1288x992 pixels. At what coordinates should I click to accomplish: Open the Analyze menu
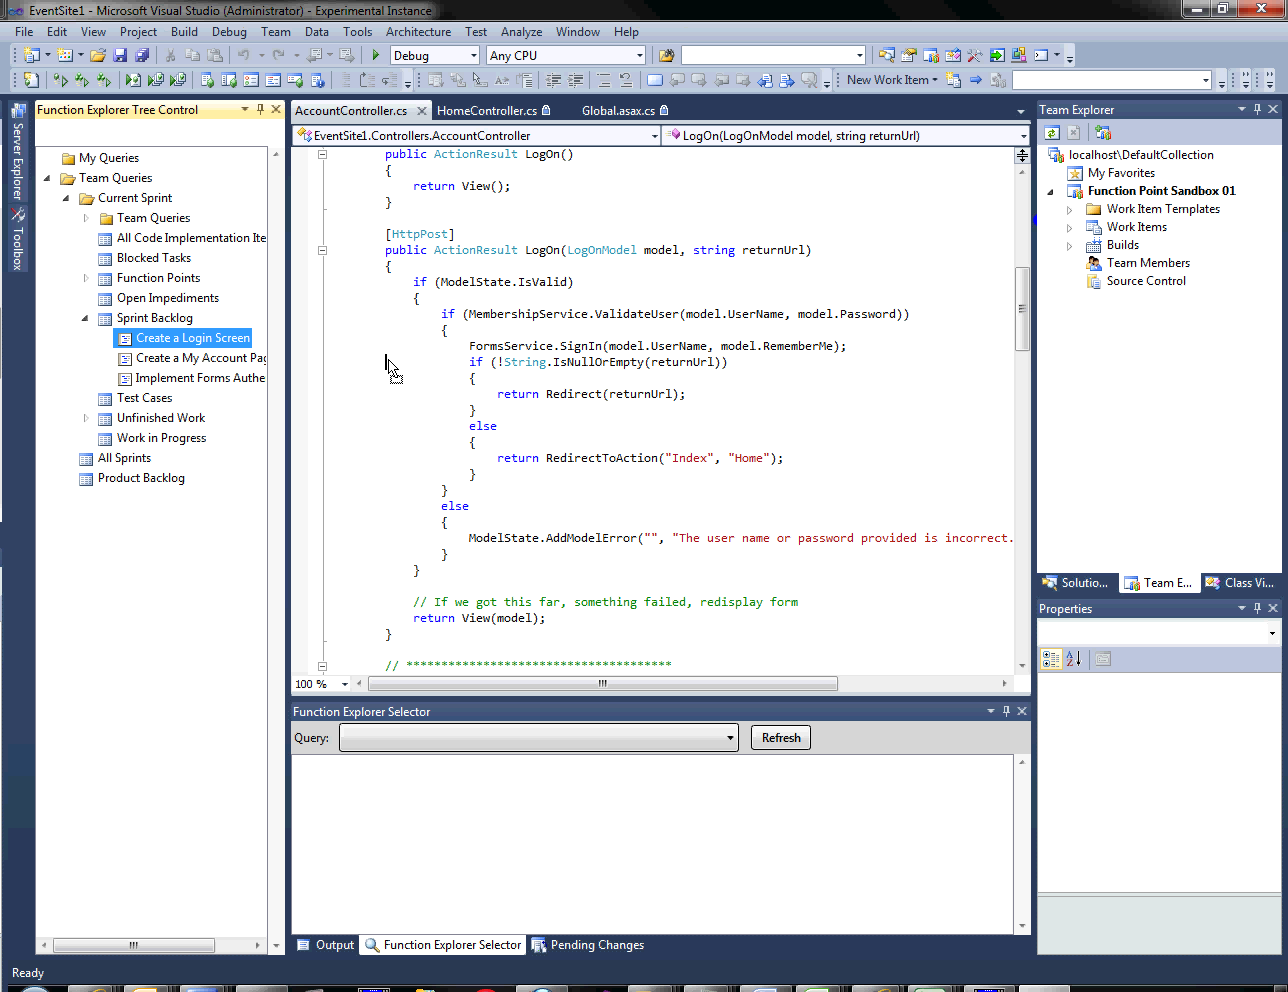[521, 32]
